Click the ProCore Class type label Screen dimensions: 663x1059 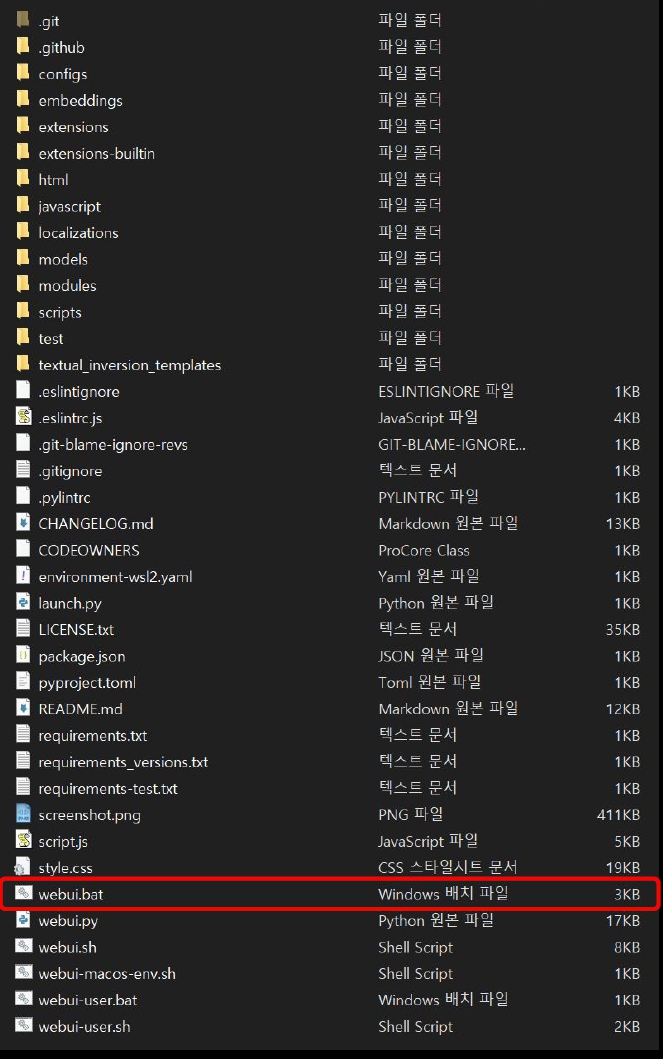point(424,550)
